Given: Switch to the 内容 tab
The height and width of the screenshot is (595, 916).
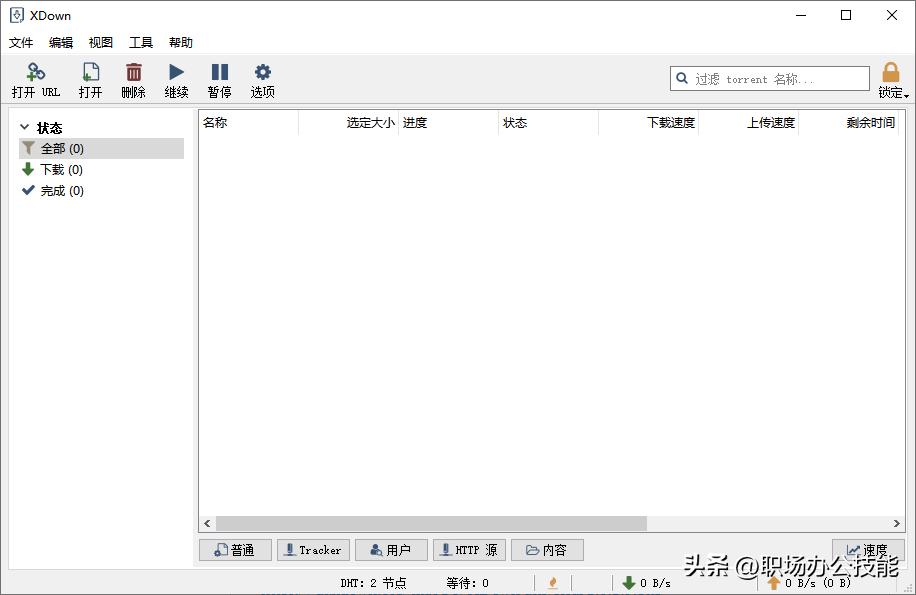Looking at the screenshot, I should [547, 550].
